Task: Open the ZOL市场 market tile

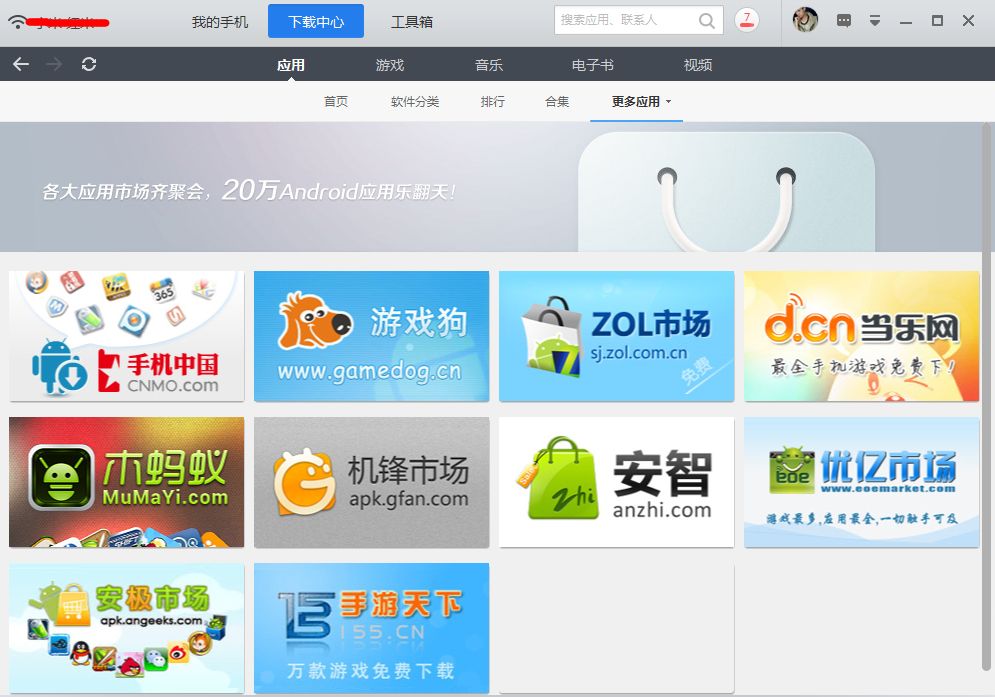Action: click(616, 336)
